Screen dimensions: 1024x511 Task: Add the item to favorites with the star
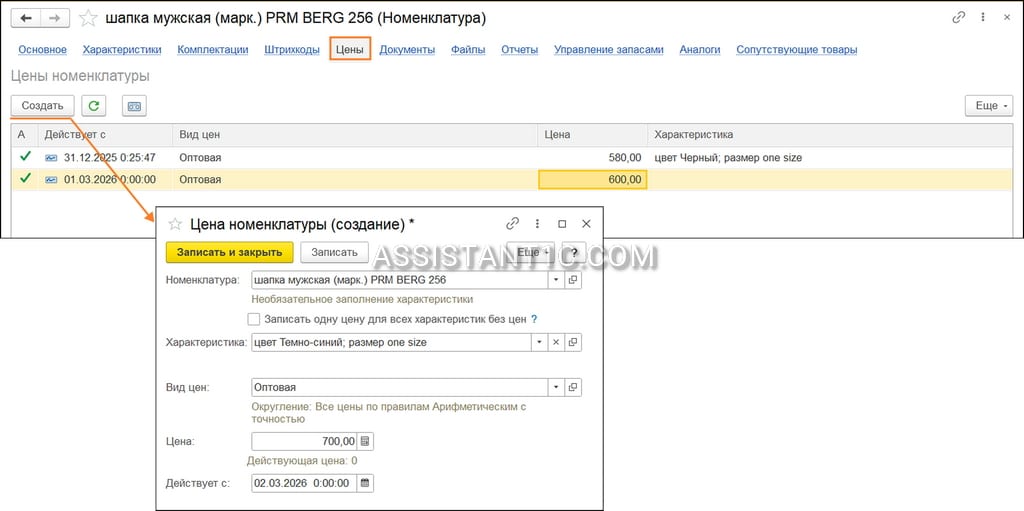tap(88, 18)
